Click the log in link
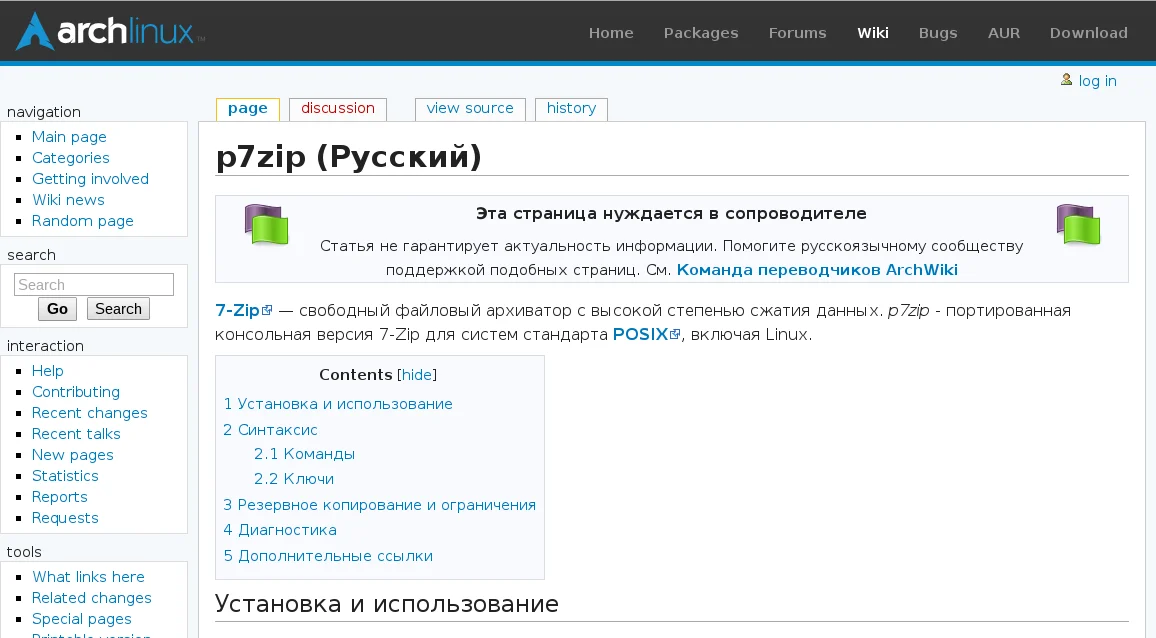The width and height of the screenshot is (1156, 638). click(x=1097, y=81)
